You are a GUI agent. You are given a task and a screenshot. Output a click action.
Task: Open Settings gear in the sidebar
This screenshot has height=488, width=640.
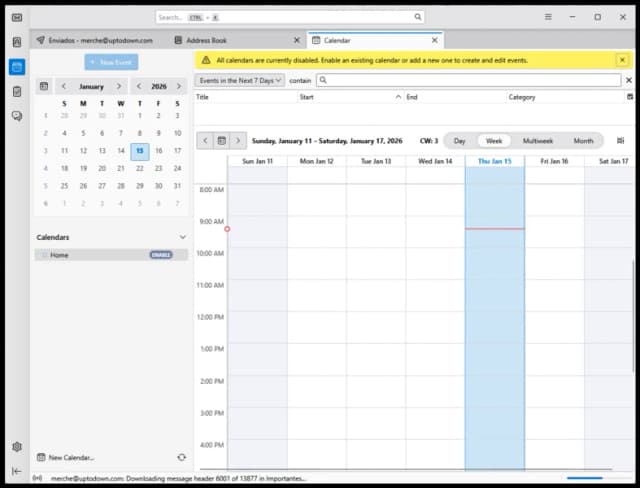pyautogui.click(x=17, y=447)
